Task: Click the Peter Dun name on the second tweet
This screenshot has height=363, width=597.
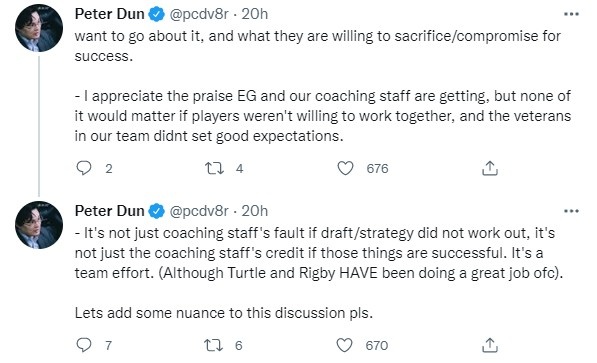Action: point(110,211)
